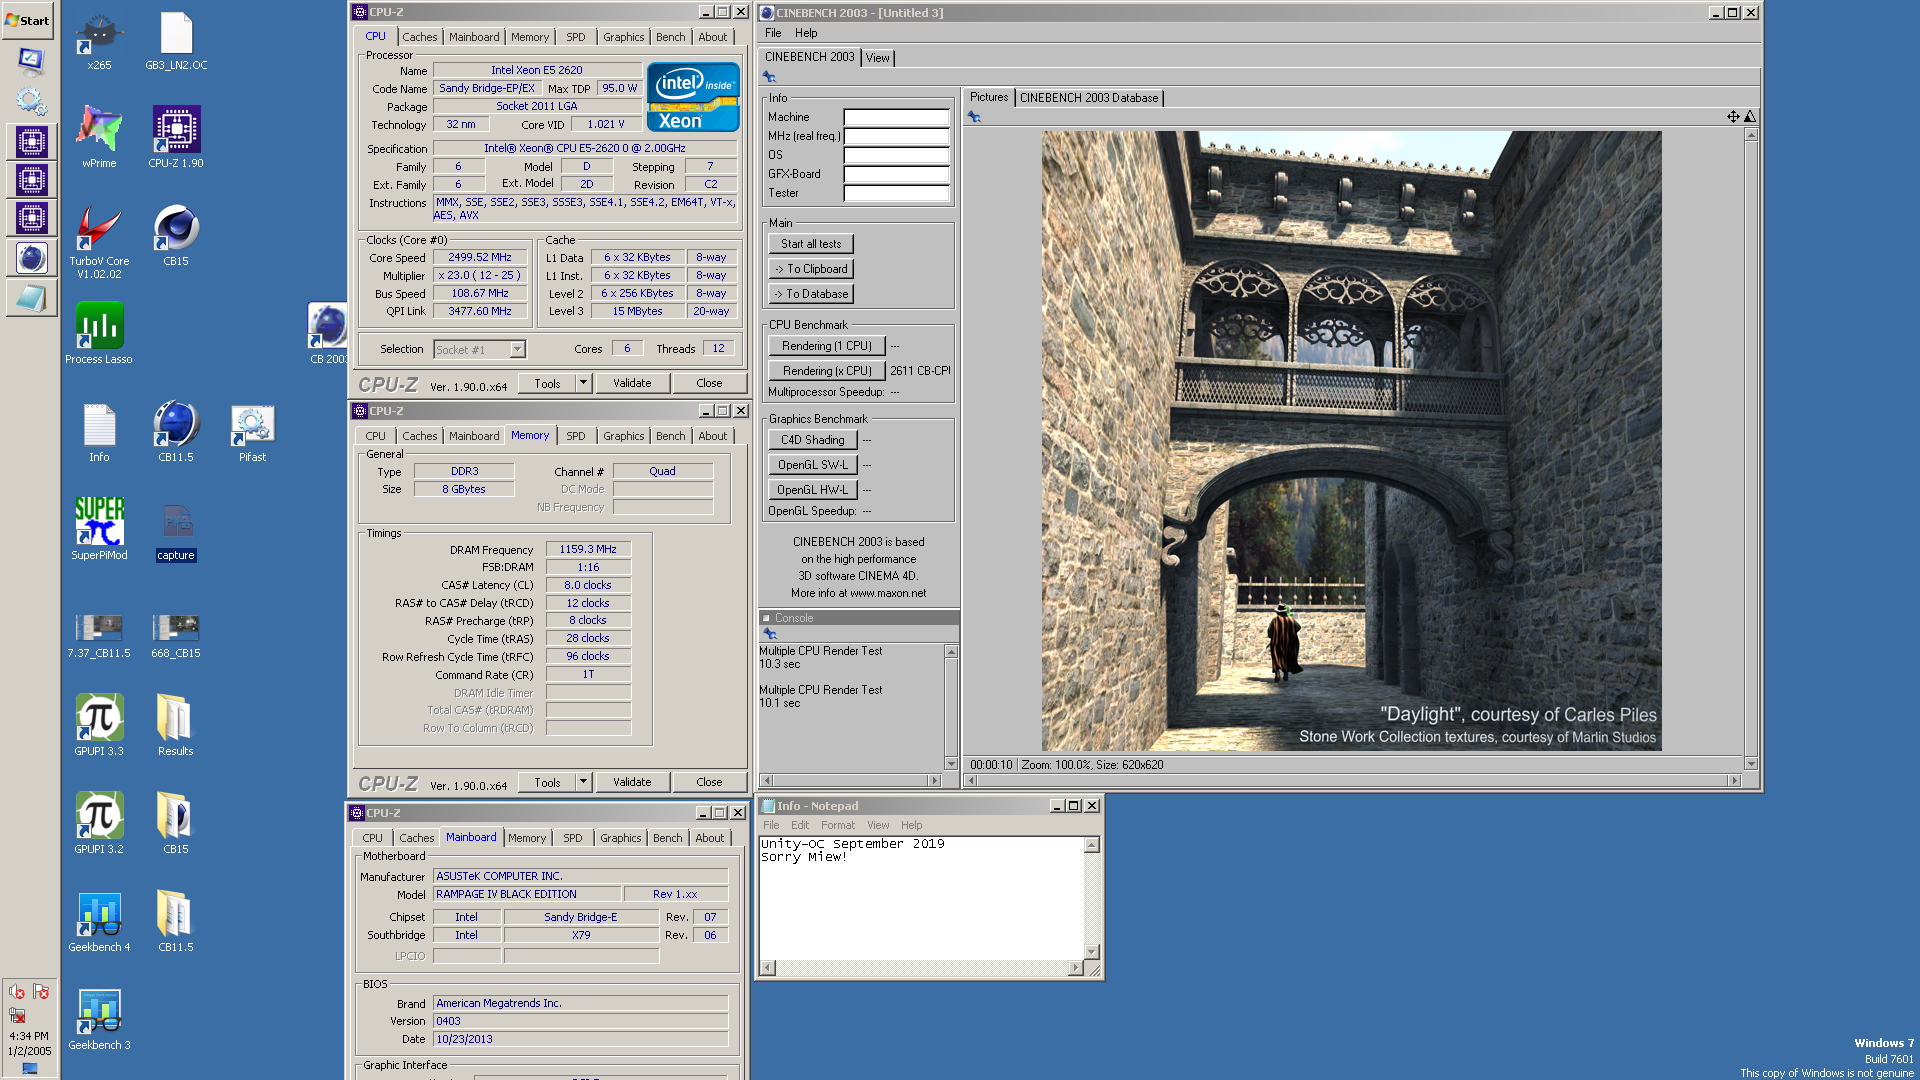Click Validate in top CPU-Z window
The height and width of the screenshot is (1080, 1920).
pos(632,383)
